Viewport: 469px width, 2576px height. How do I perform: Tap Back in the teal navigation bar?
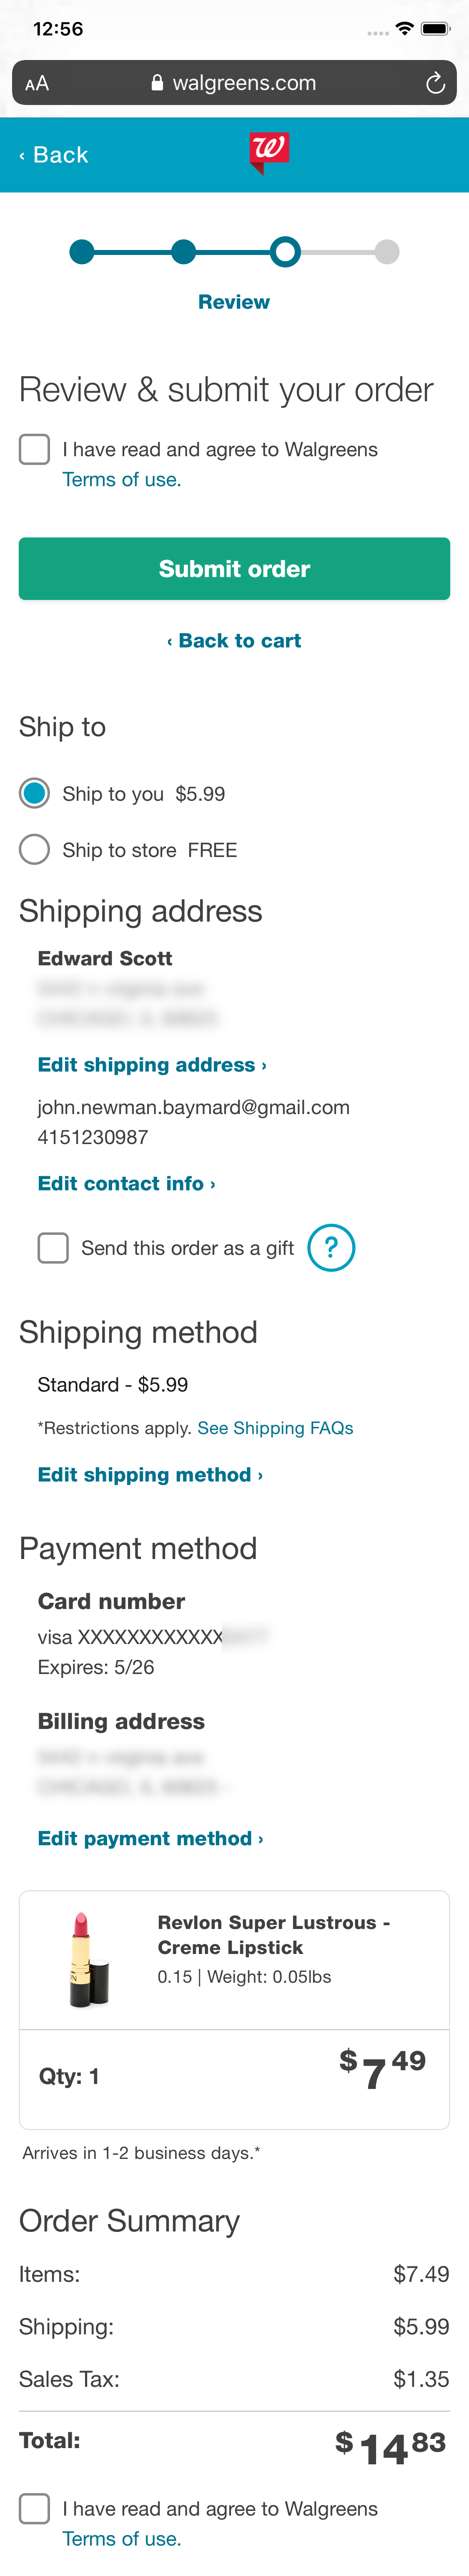(x=54, y=154)
